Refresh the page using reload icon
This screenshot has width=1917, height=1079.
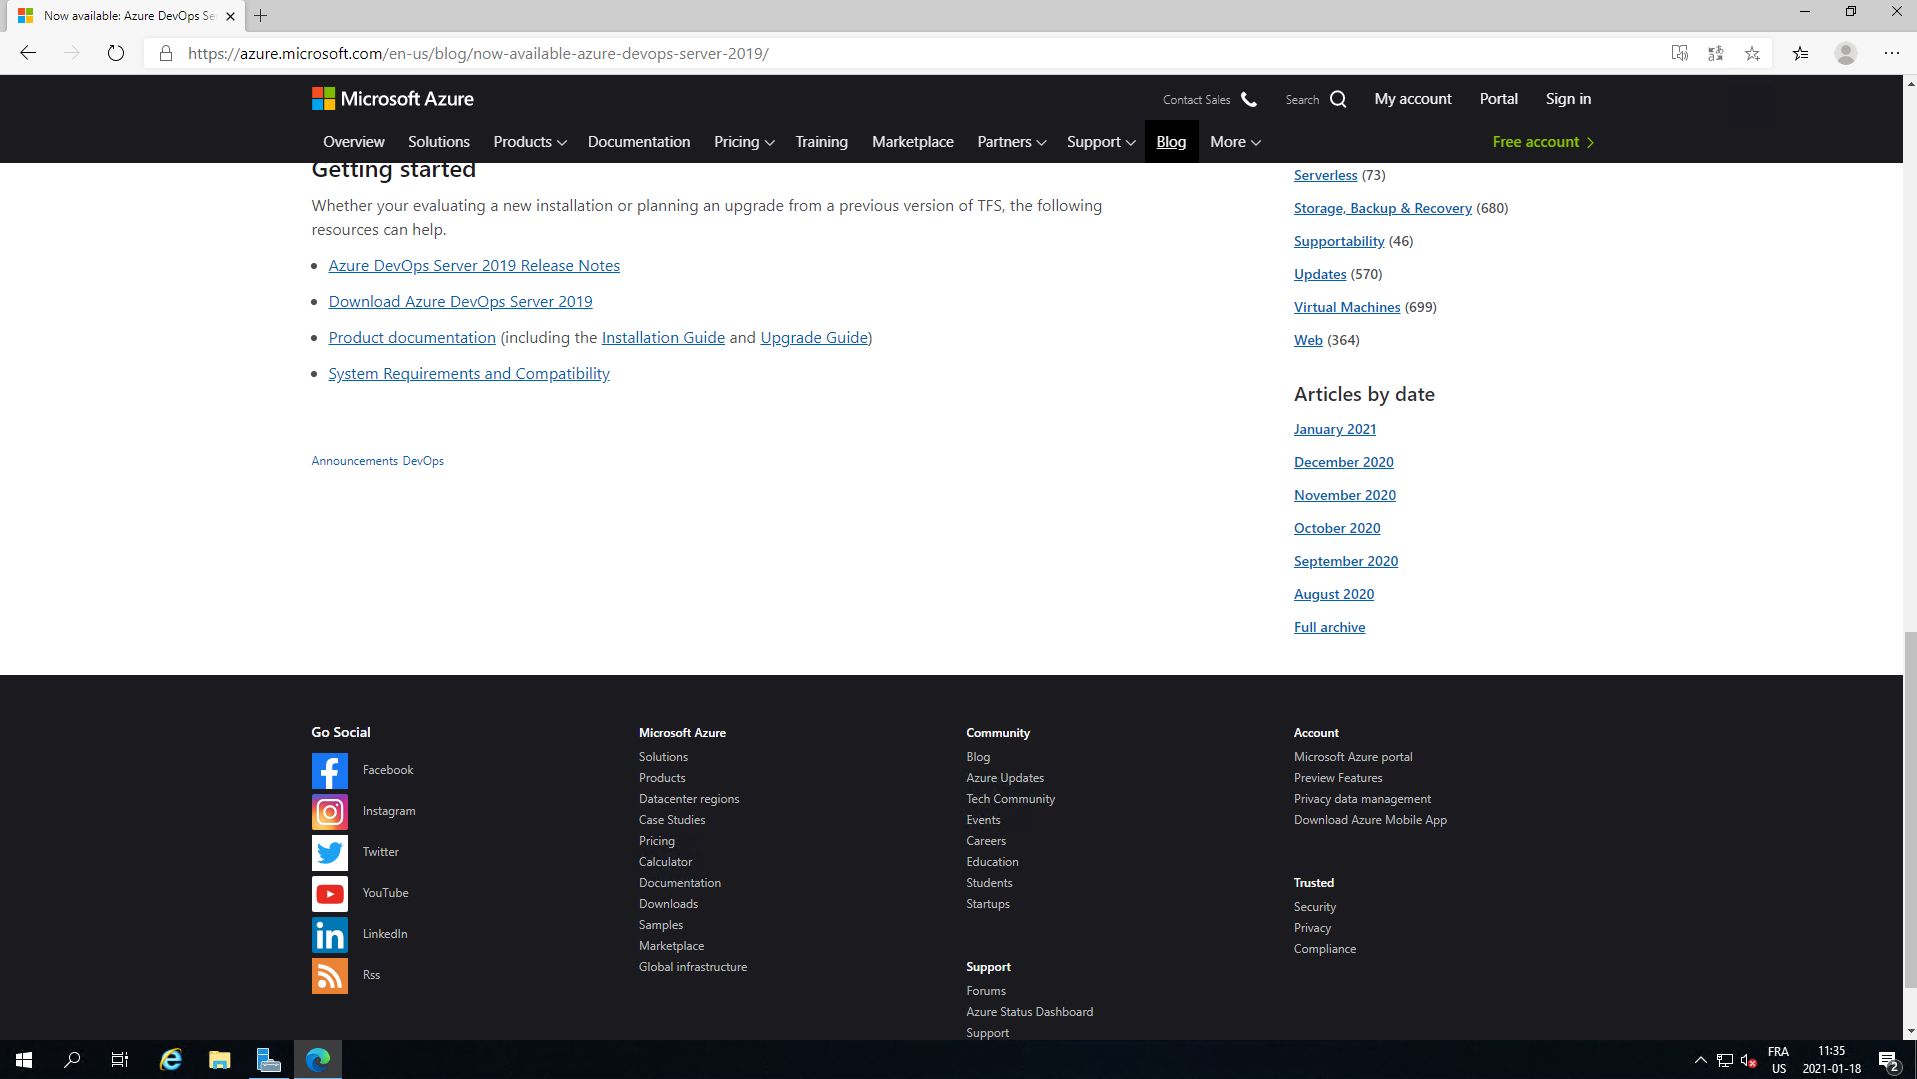coord(116,54)
